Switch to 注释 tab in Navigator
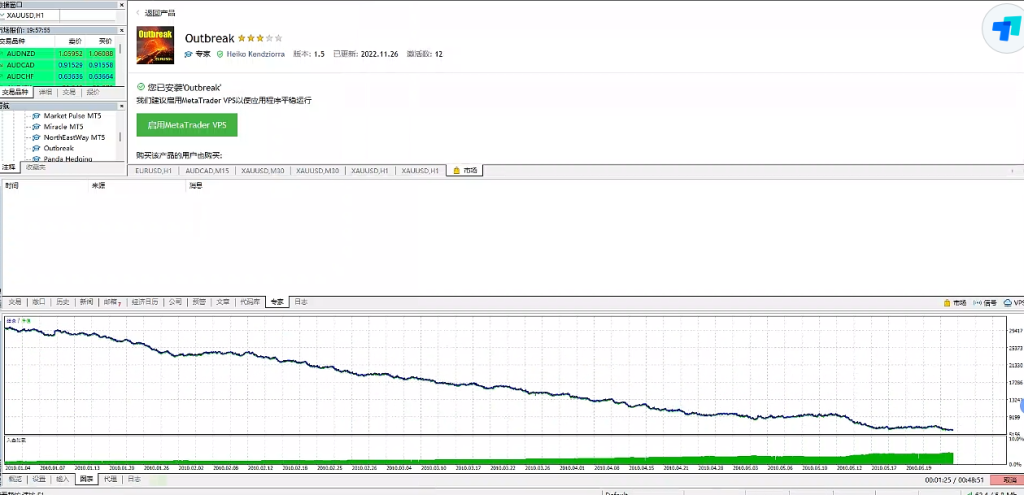The height and width of the screenshot is (495, 1024). pyautogui.click(x=8, y=168)
